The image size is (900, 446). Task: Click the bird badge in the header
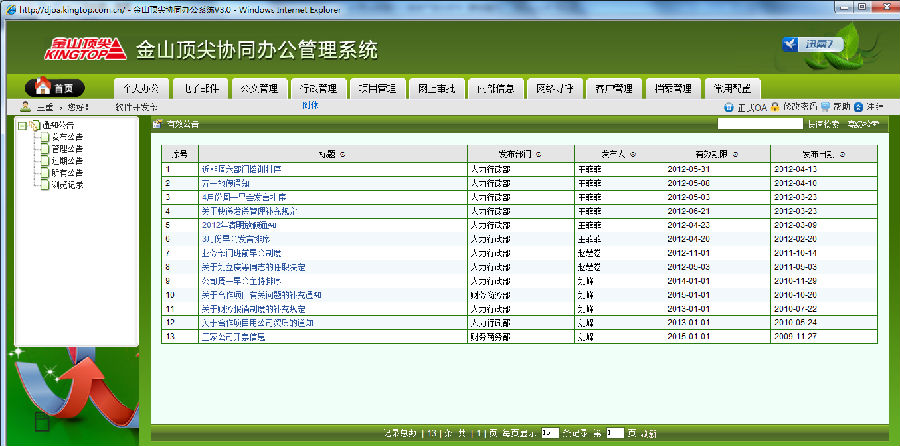[x=813, y=44]
